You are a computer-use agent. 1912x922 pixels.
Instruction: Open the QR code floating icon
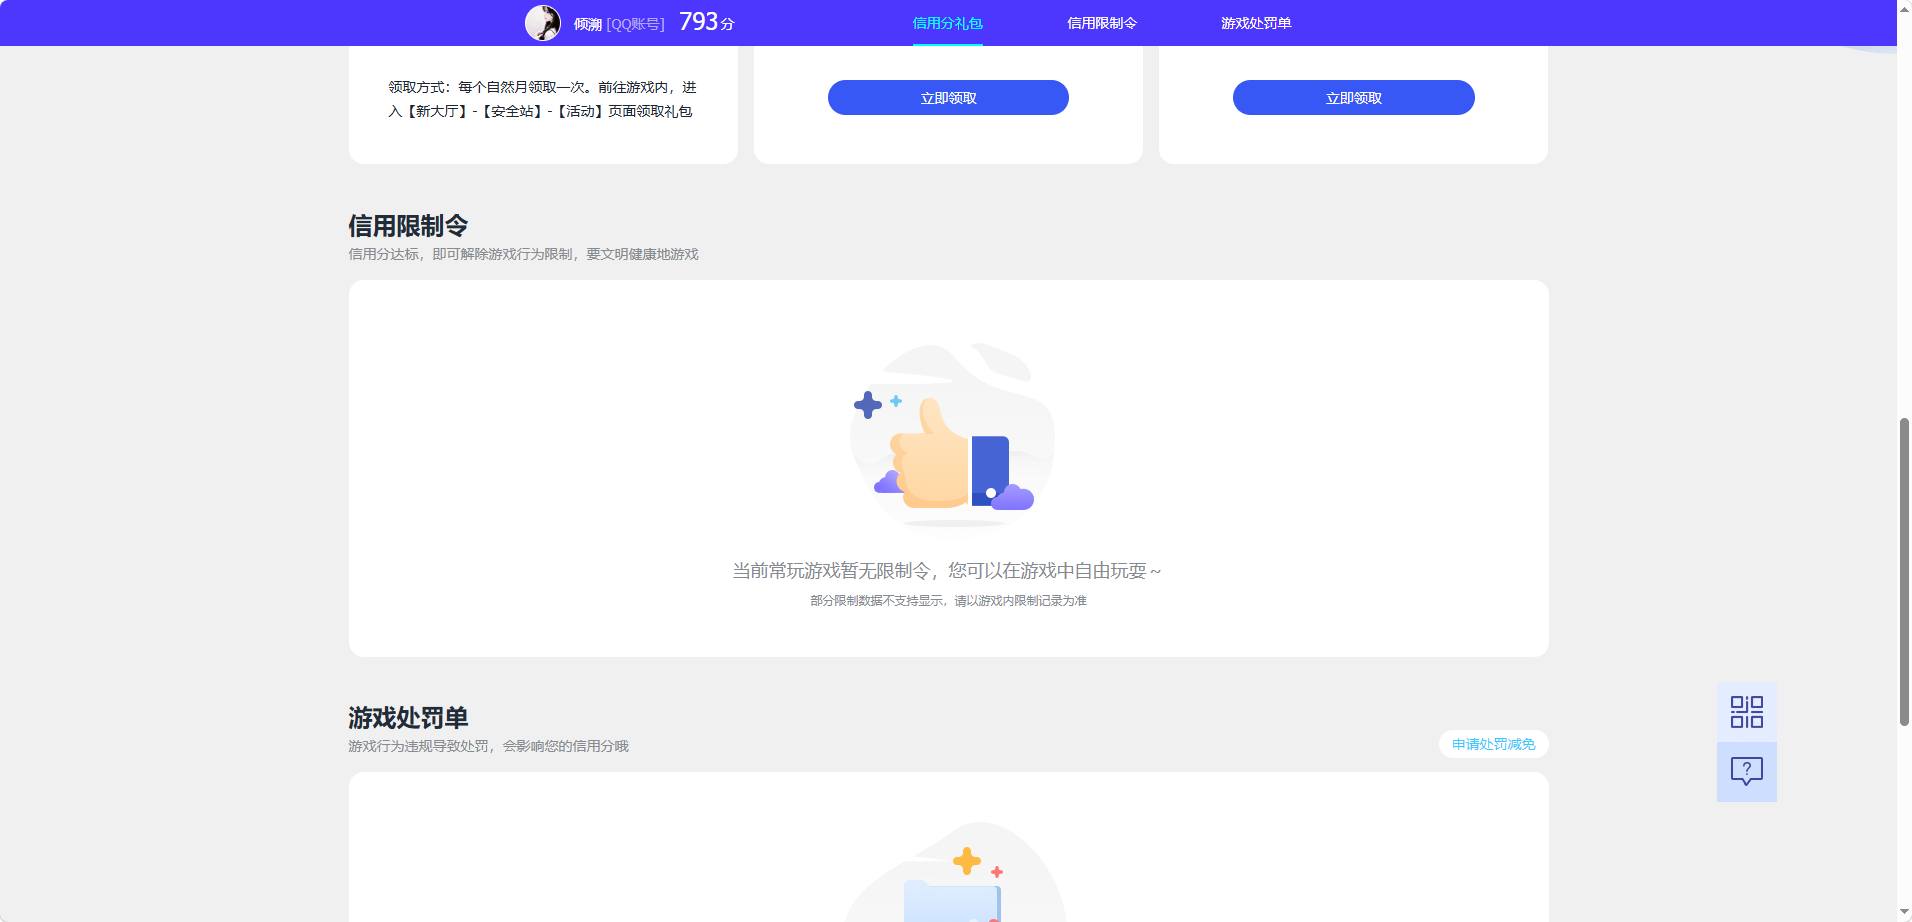(x=1746, y=712)
